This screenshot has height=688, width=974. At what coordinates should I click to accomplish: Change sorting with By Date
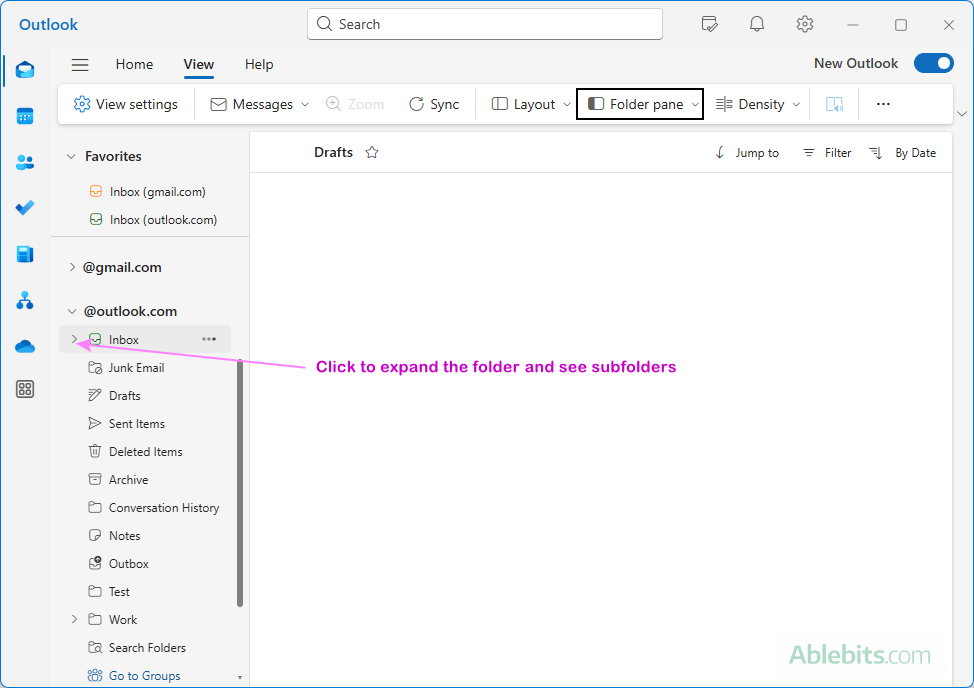(903, 153)
